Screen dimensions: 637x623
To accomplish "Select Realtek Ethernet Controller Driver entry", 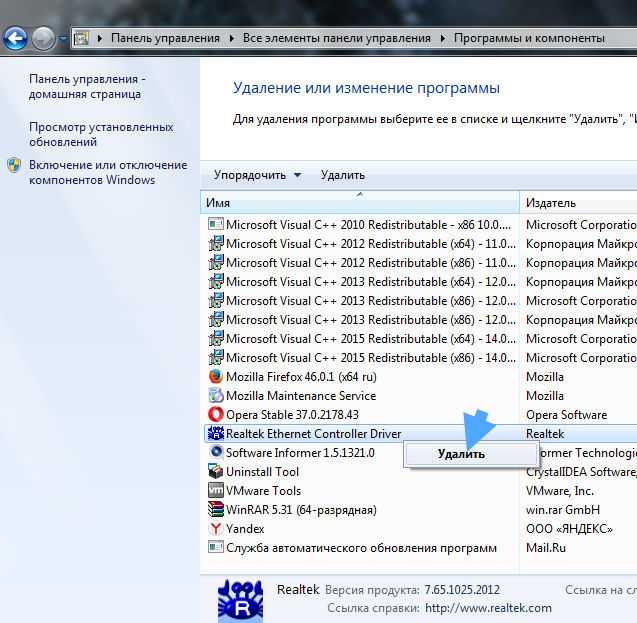I will [418, 434].
